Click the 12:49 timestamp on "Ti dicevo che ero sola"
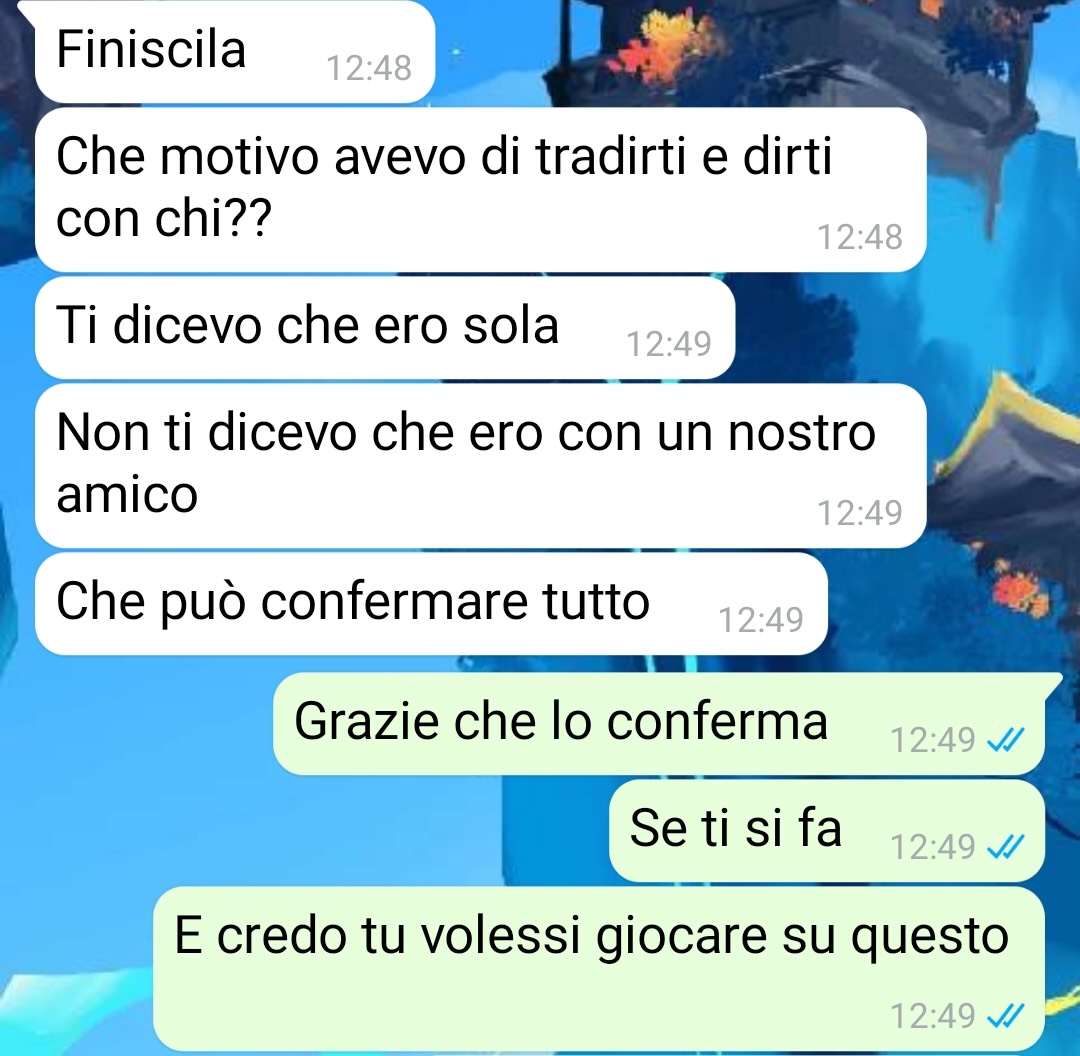The width and height of the screenshot is (1080, 1056). 669,344
